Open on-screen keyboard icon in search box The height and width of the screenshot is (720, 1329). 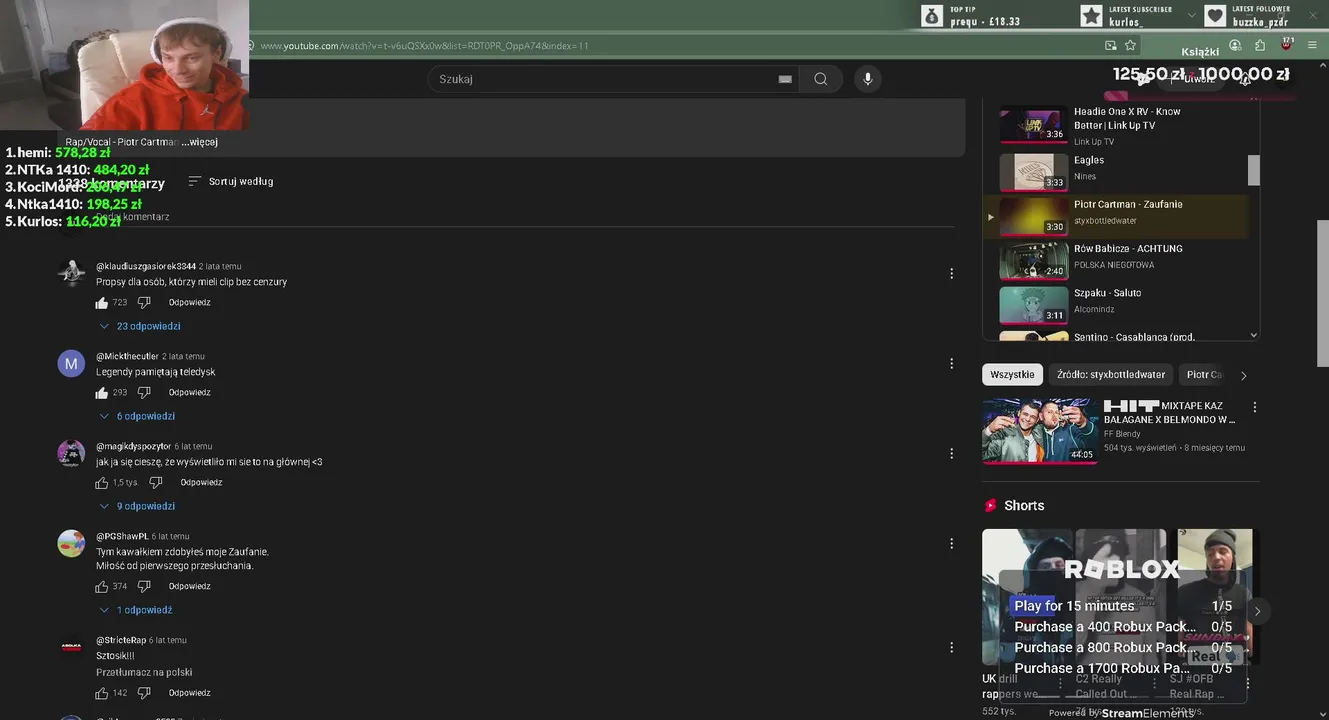785,79
